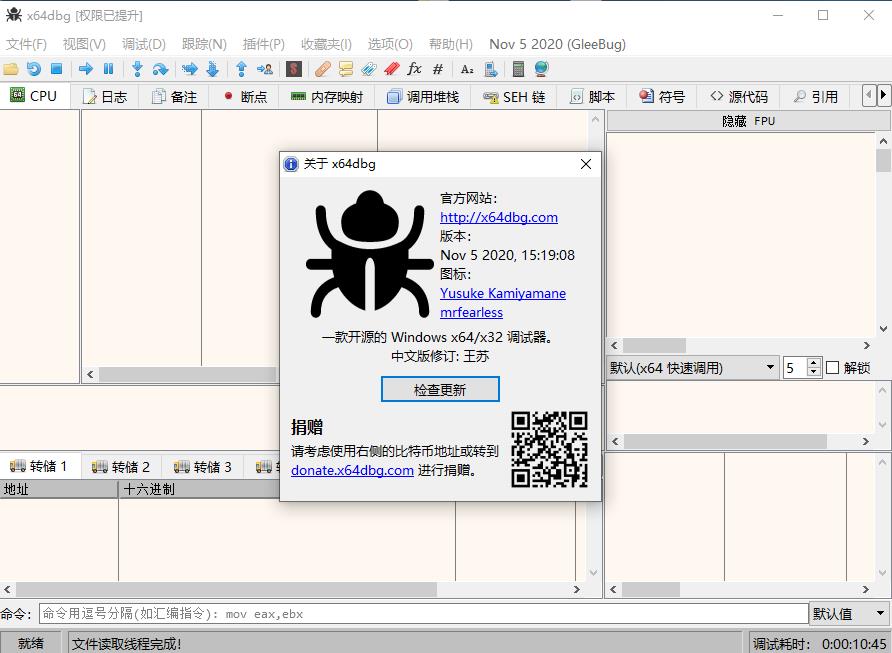Screen dimensions: 892x653
Task: Open the Variables hash icon
Action: pyautogui.click(x=437, y=69)
